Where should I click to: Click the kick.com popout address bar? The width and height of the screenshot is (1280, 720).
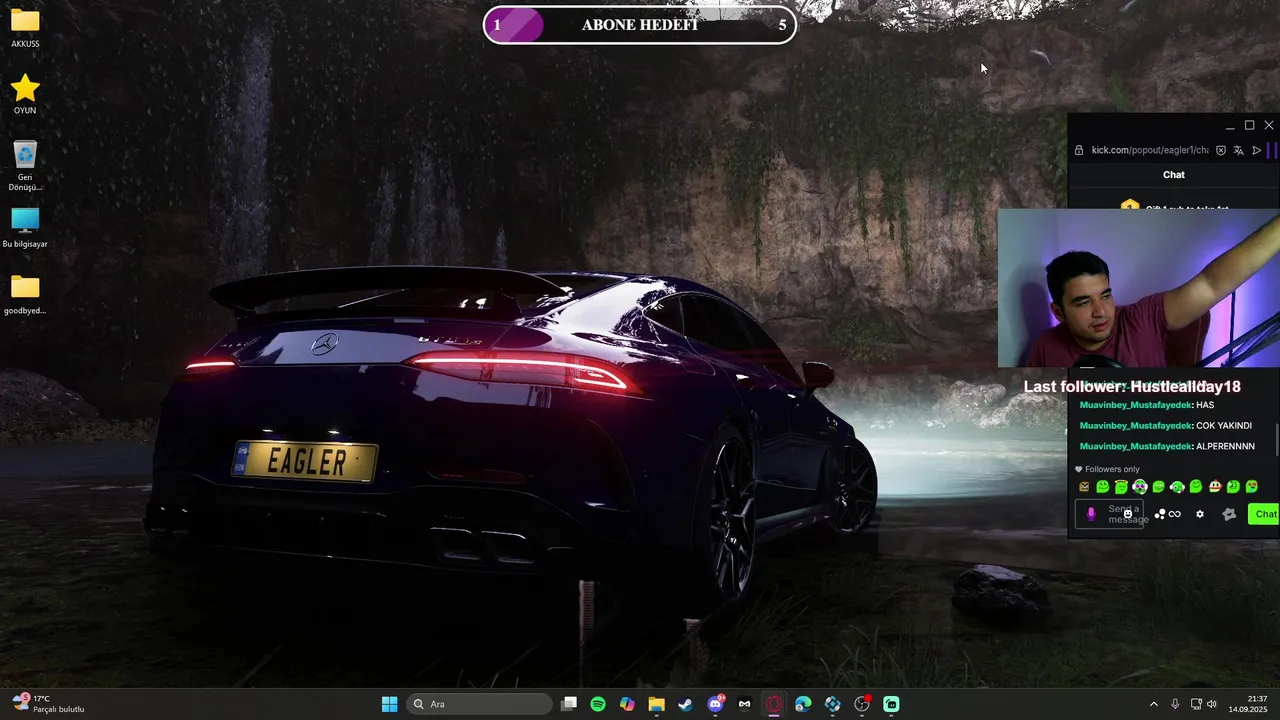1150,150
